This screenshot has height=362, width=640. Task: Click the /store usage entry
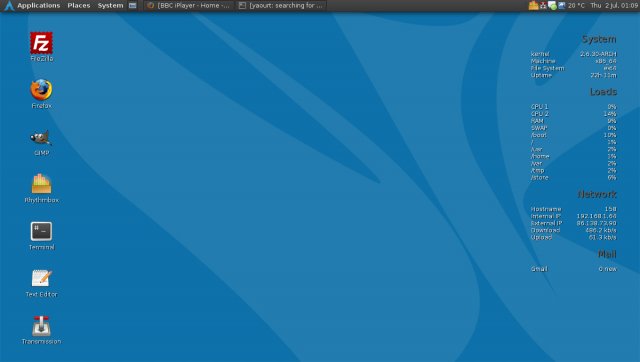pos(573,178)
